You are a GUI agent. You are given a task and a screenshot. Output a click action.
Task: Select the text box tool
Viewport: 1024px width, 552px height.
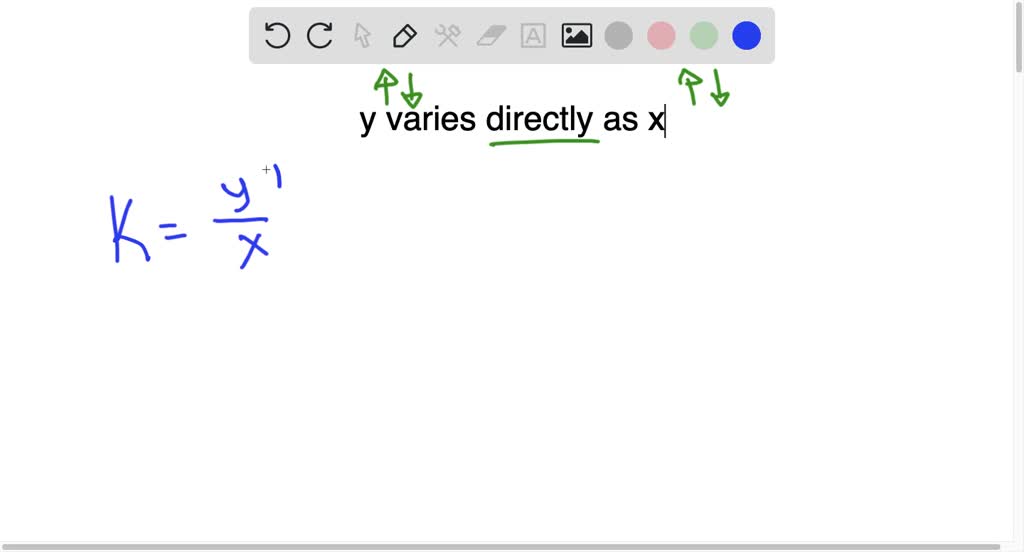[x=533, y=35]
